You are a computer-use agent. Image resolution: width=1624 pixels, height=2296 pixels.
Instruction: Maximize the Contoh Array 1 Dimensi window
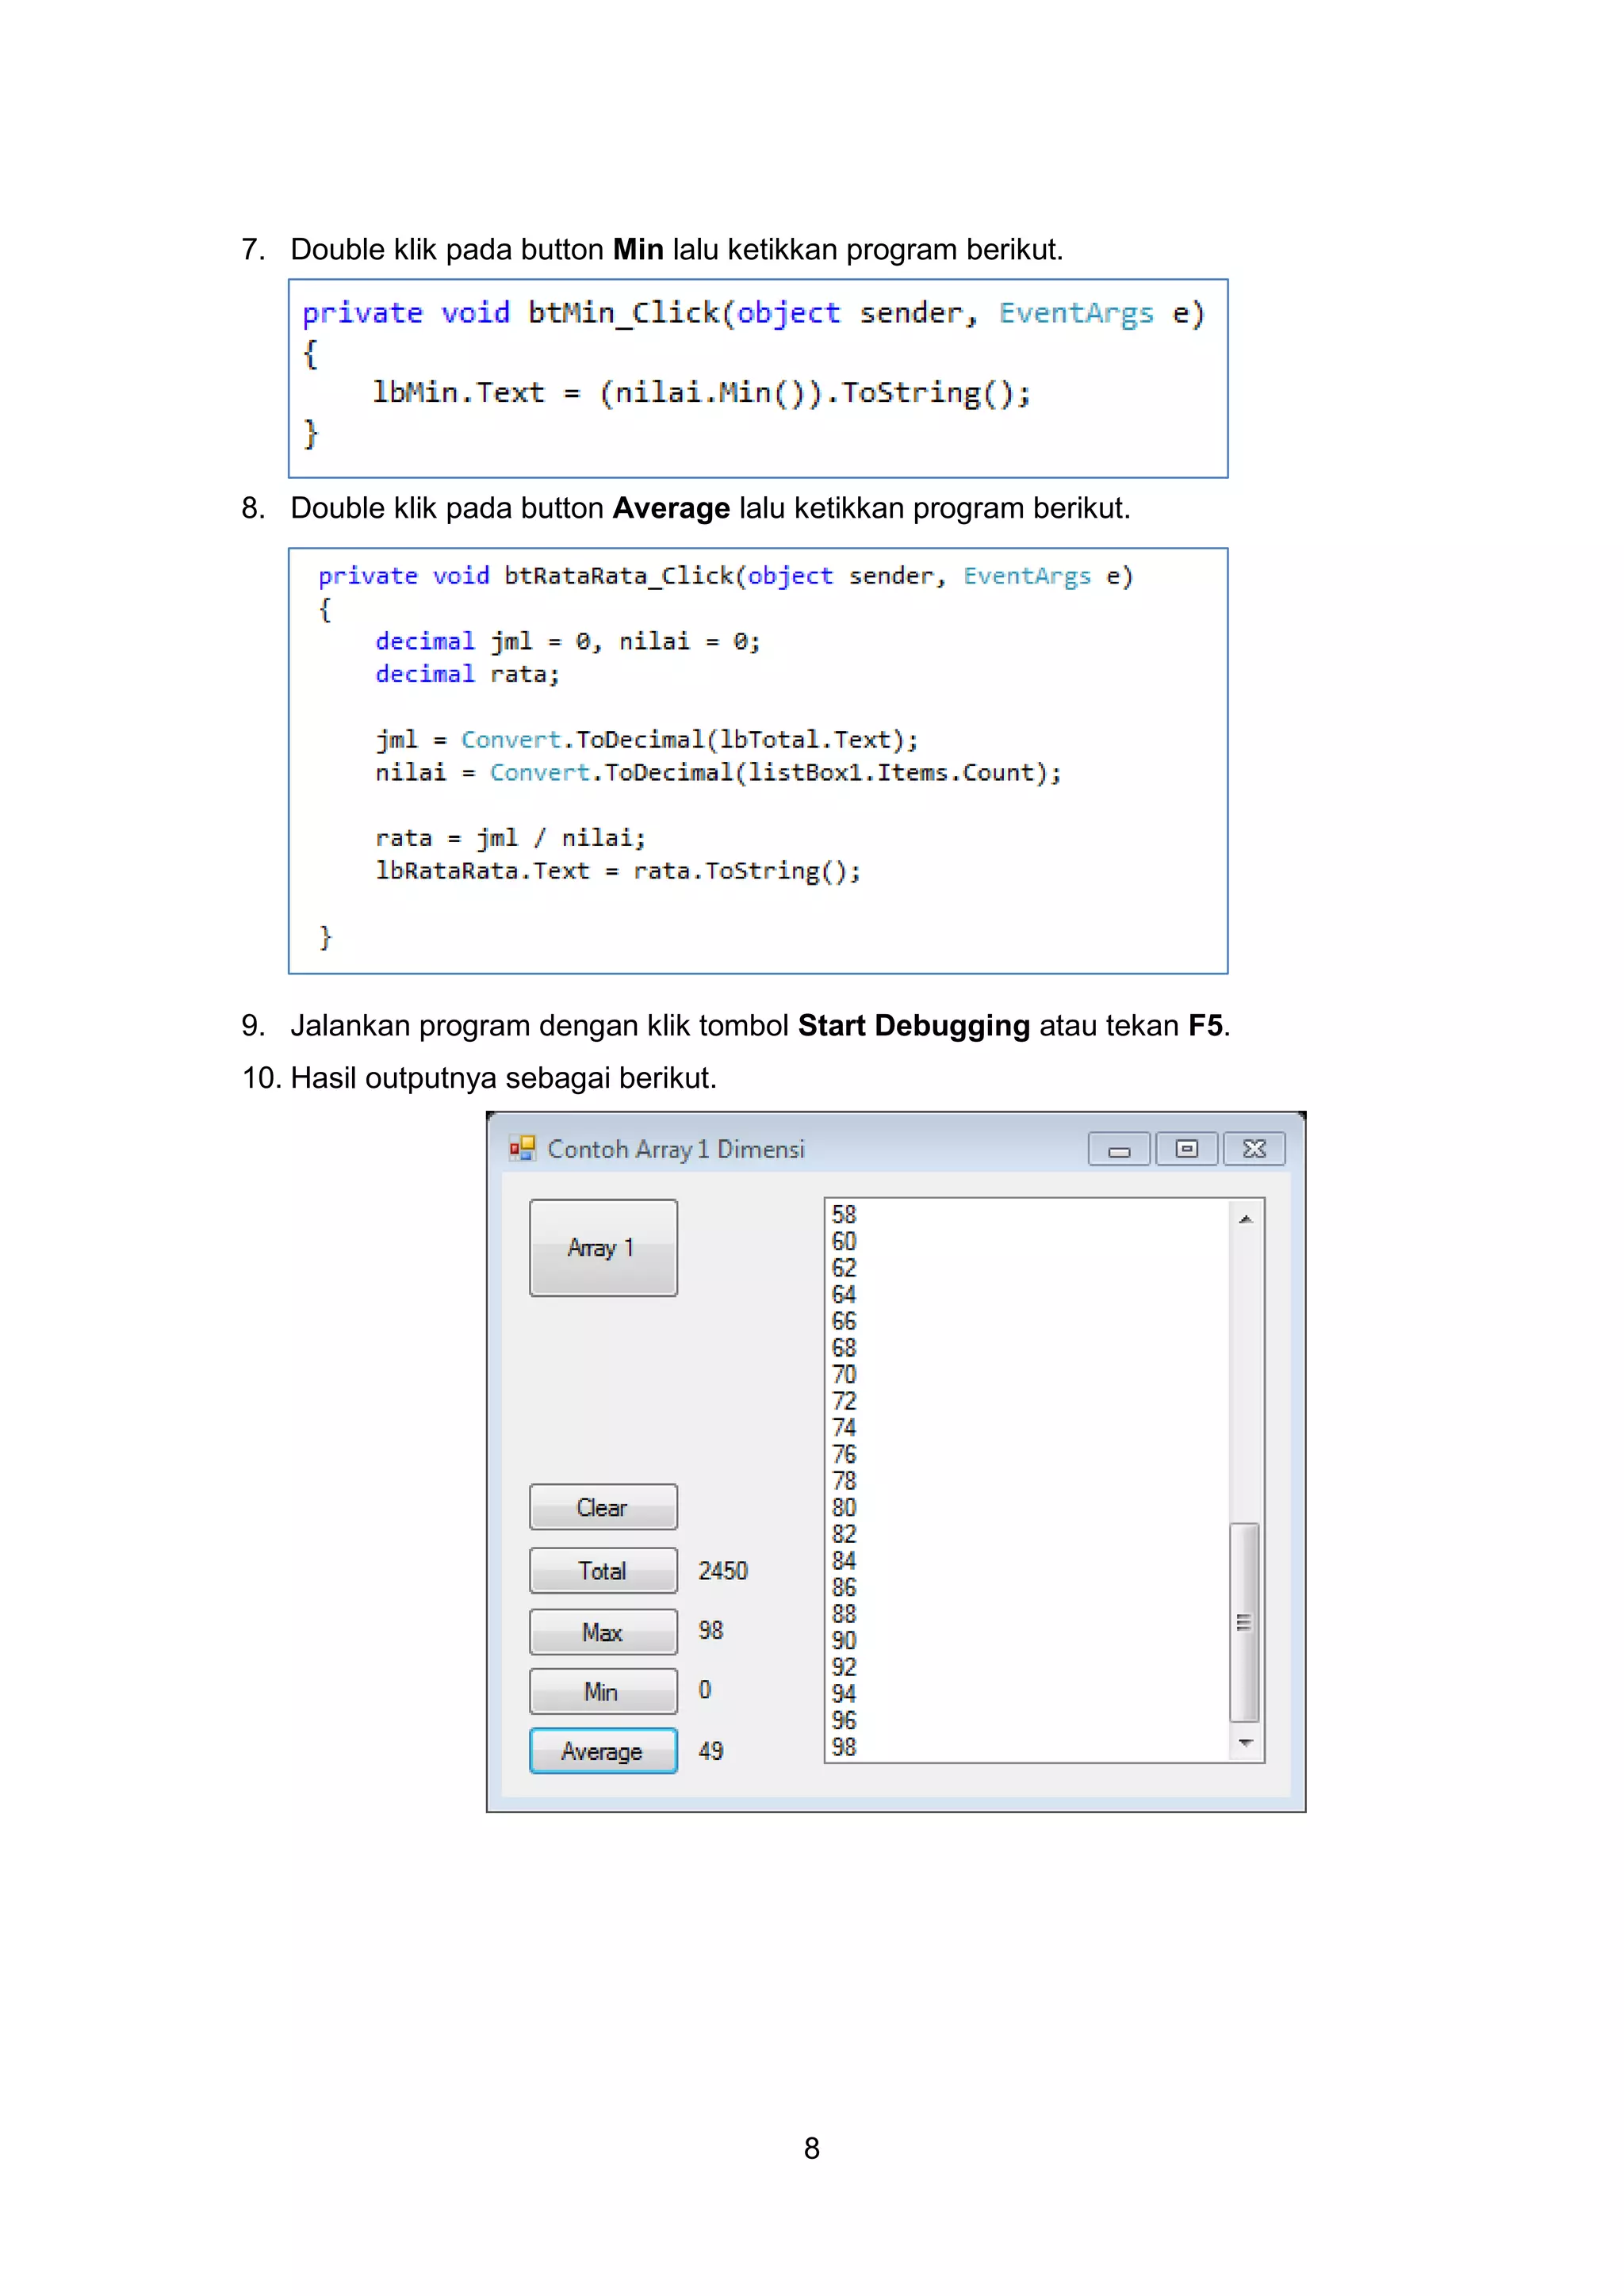click(1187, 1150)
